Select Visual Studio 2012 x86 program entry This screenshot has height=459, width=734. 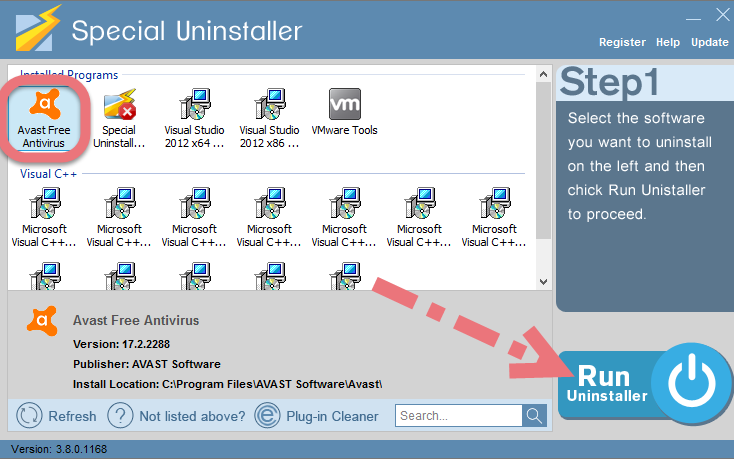point(269,118)
